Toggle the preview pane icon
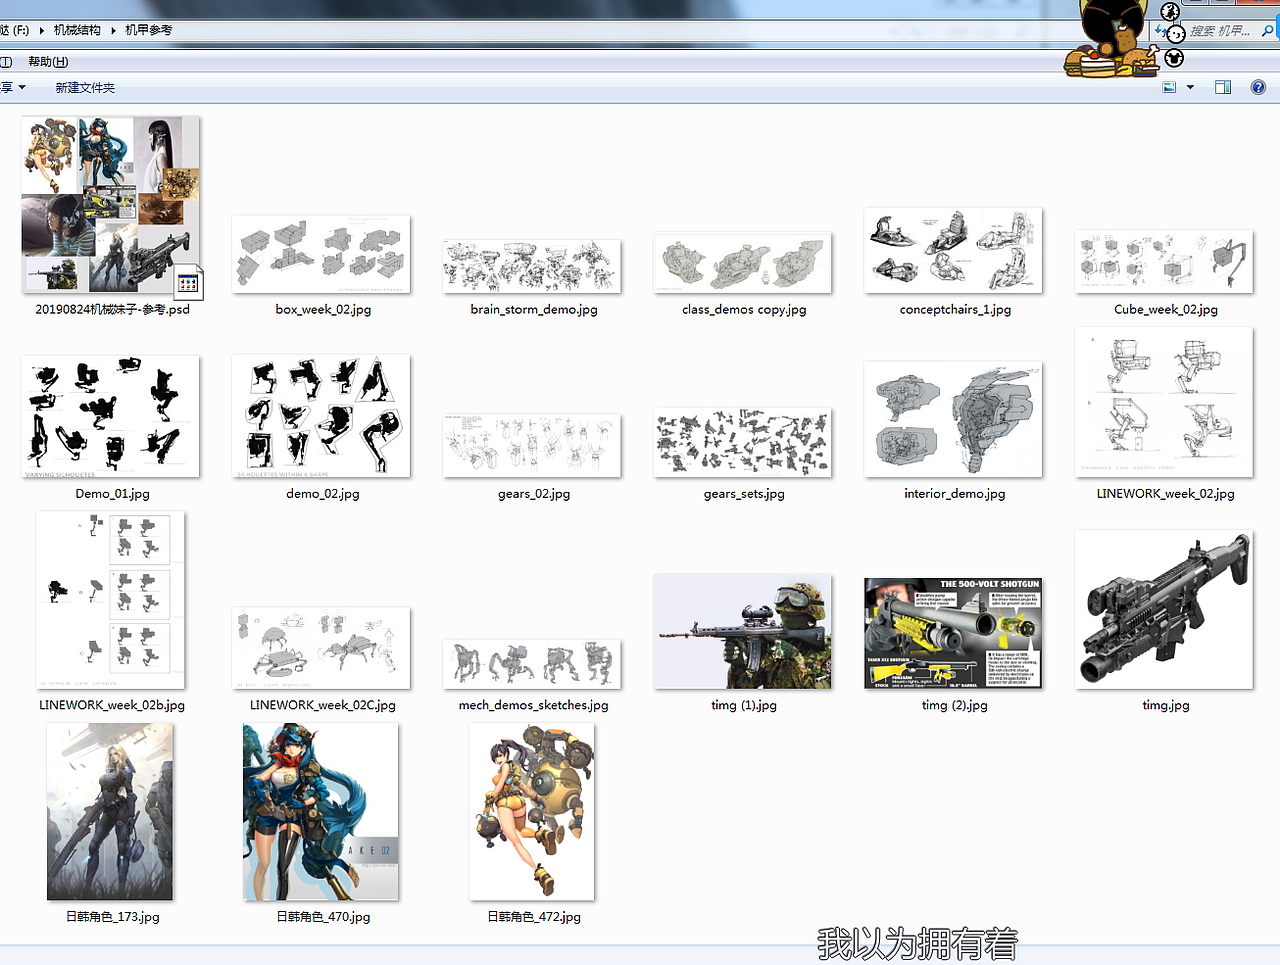The image size is (1280, 965). click(x=1223, y=88)
